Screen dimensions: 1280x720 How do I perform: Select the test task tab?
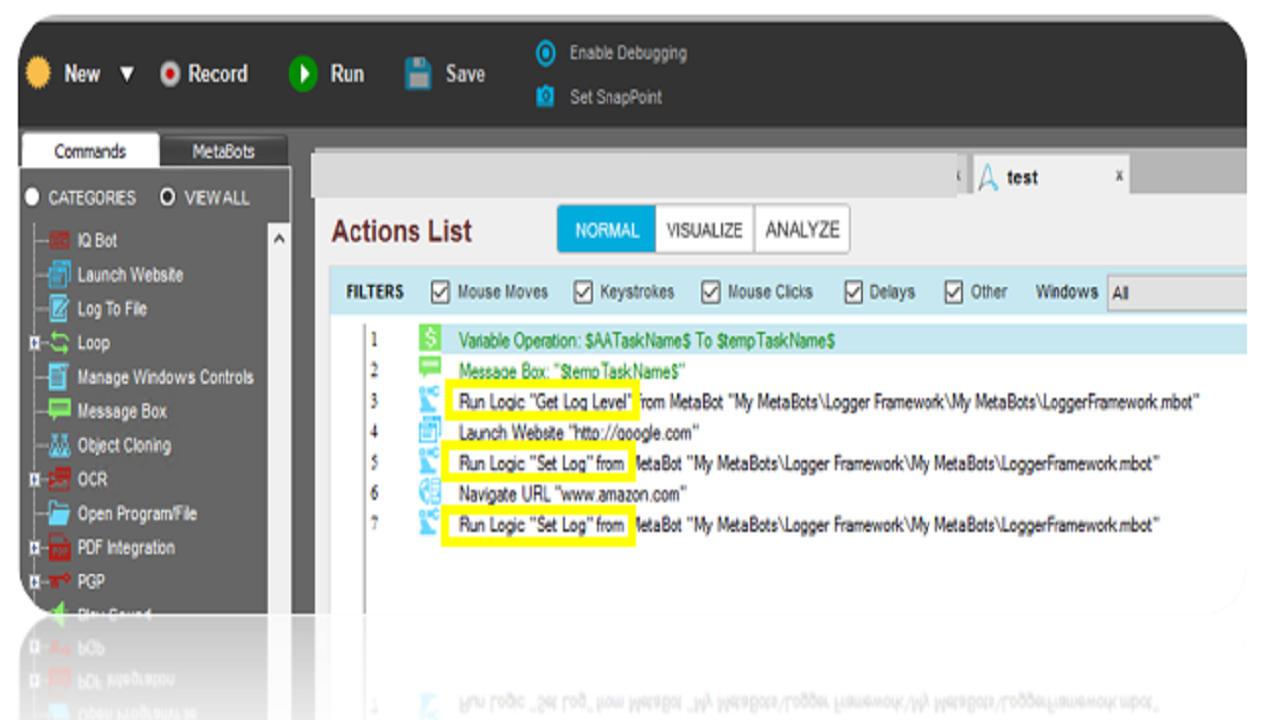(1050, 177)
